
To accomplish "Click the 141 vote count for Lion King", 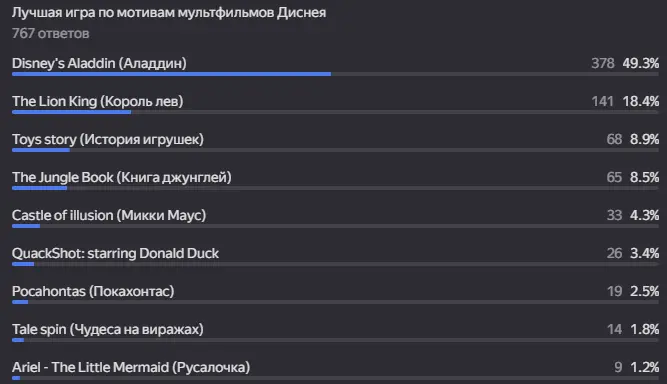I will (x=602, y=101).
